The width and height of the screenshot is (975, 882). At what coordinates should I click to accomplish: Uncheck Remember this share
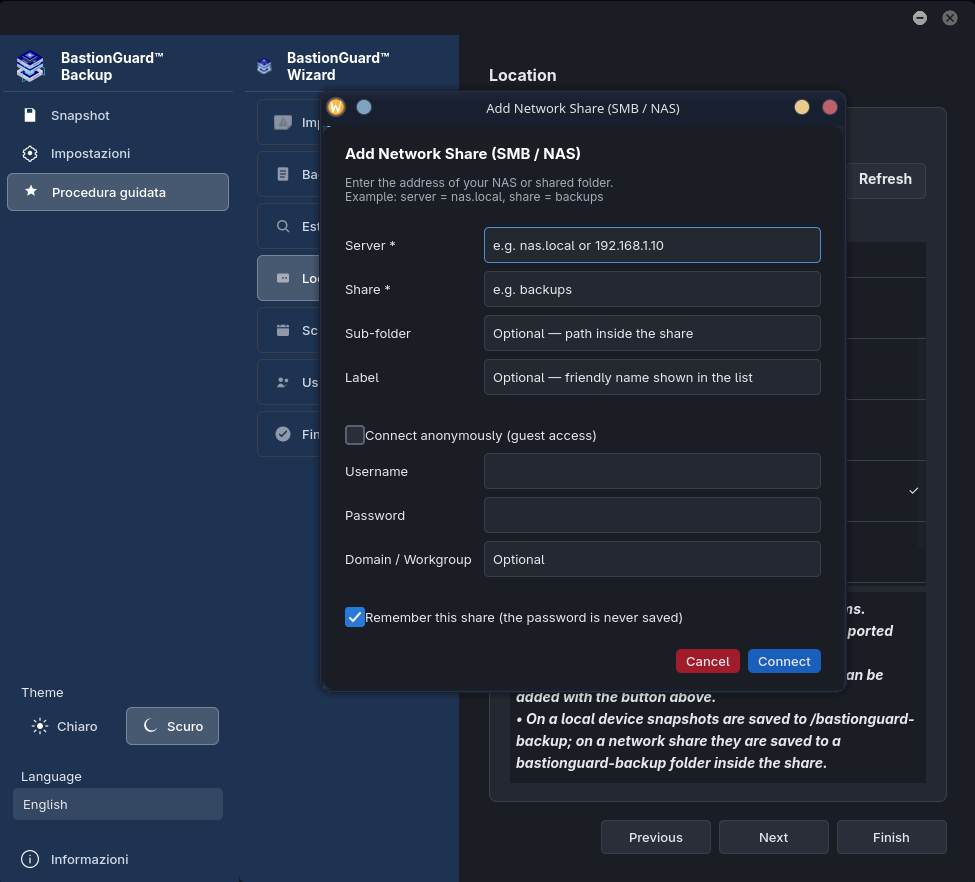pos(354,617)
